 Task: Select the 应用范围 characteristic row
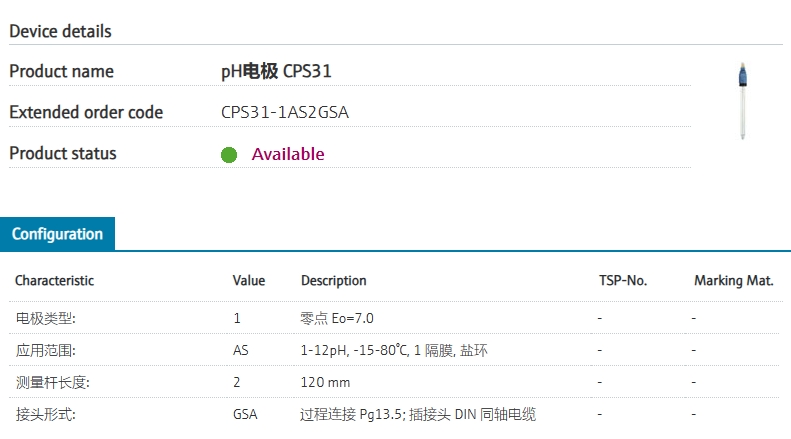click(396, 350)
